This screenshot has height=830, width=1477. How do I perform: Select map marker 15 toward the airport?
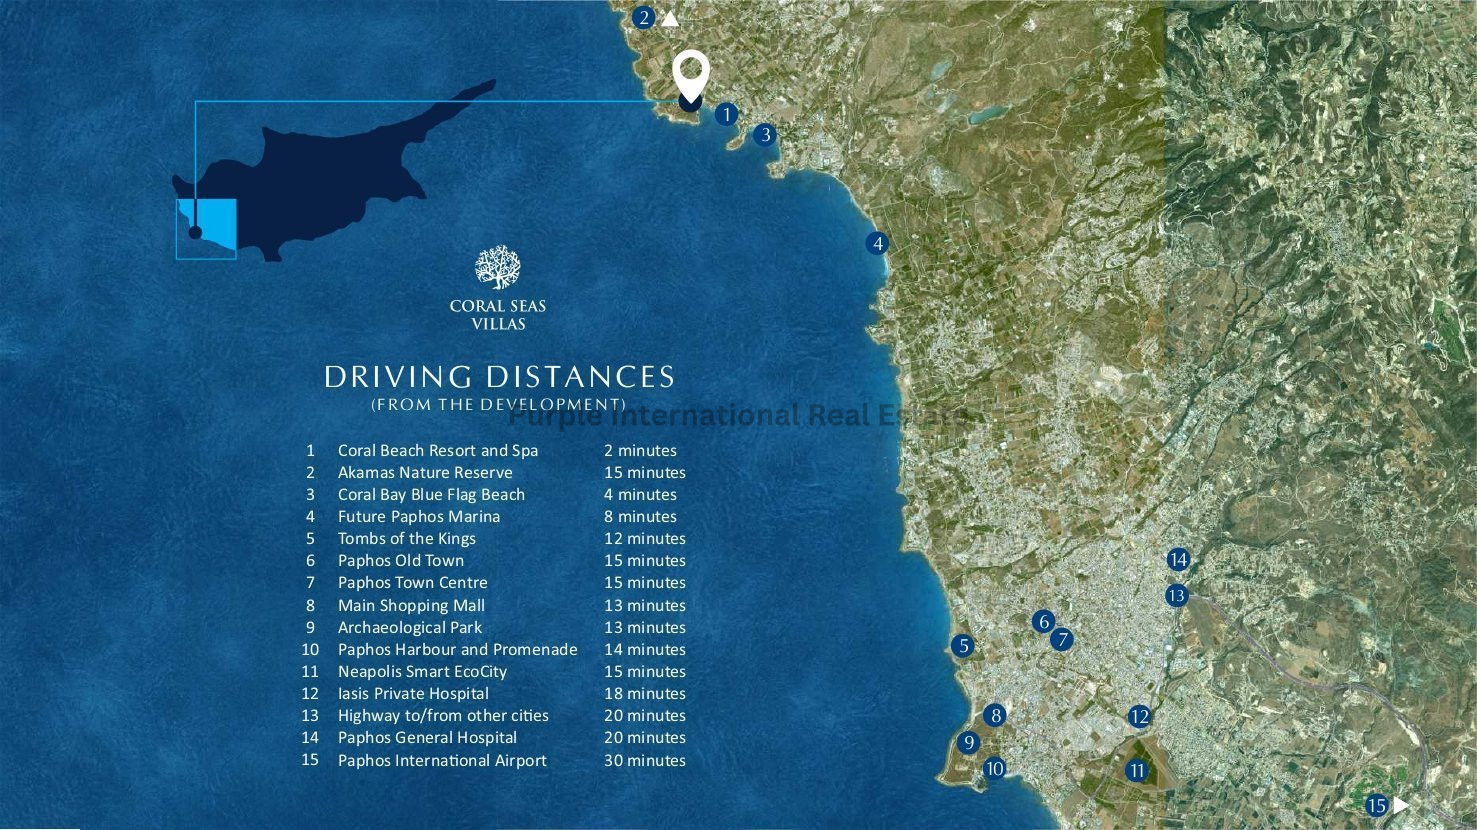tap(1377, 805)
